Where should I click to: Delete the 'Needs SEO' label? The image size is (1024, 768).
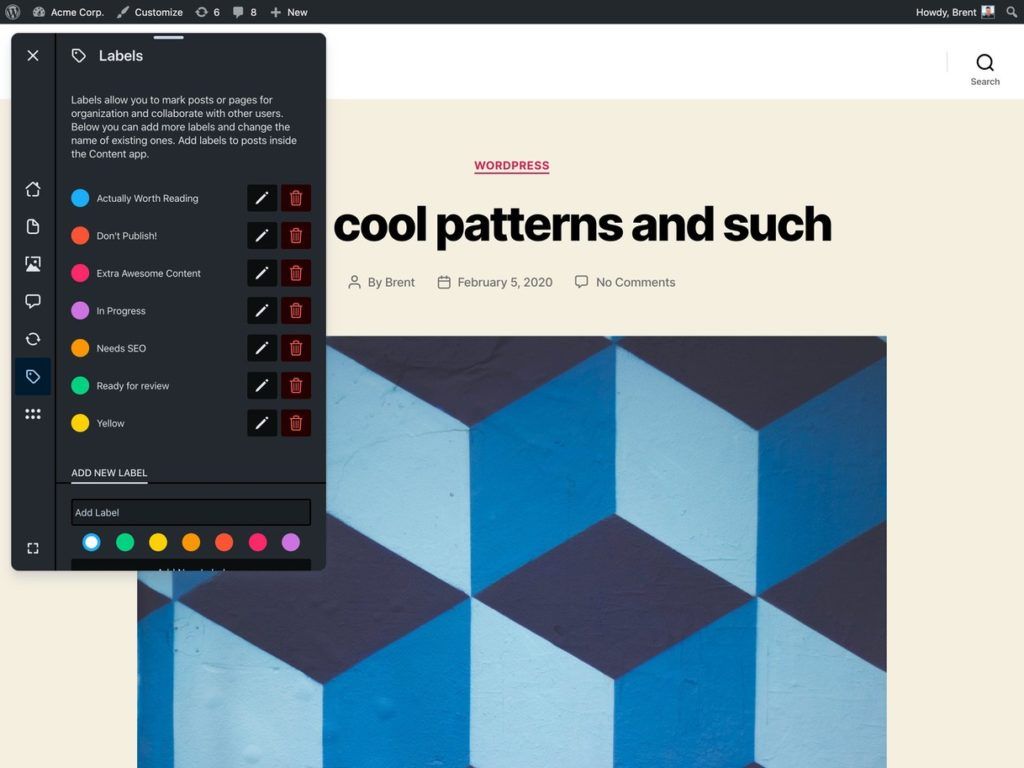tap(296, 348)
